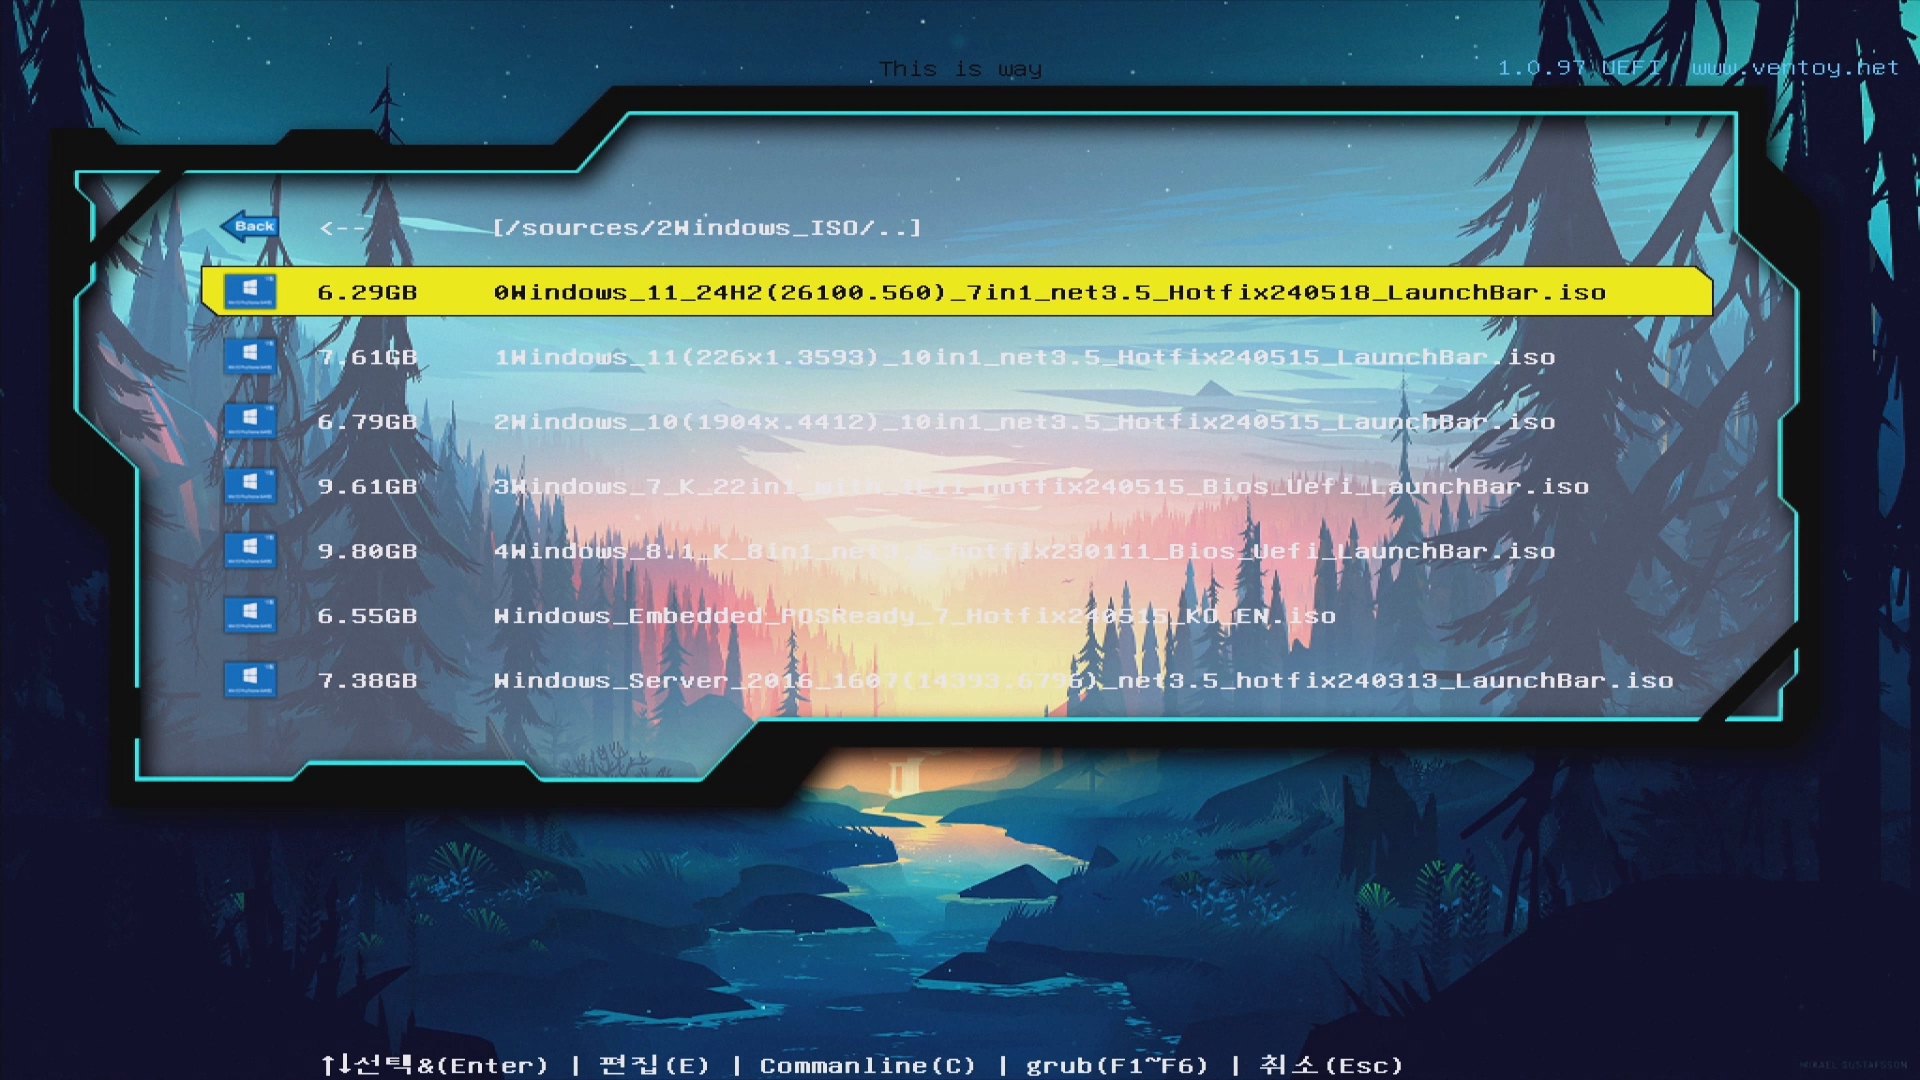Click grub(F1~F6) in bottom hint bar
The width and height of the screenshot is (1920, 1080).
click(x=1117, y=1066)
